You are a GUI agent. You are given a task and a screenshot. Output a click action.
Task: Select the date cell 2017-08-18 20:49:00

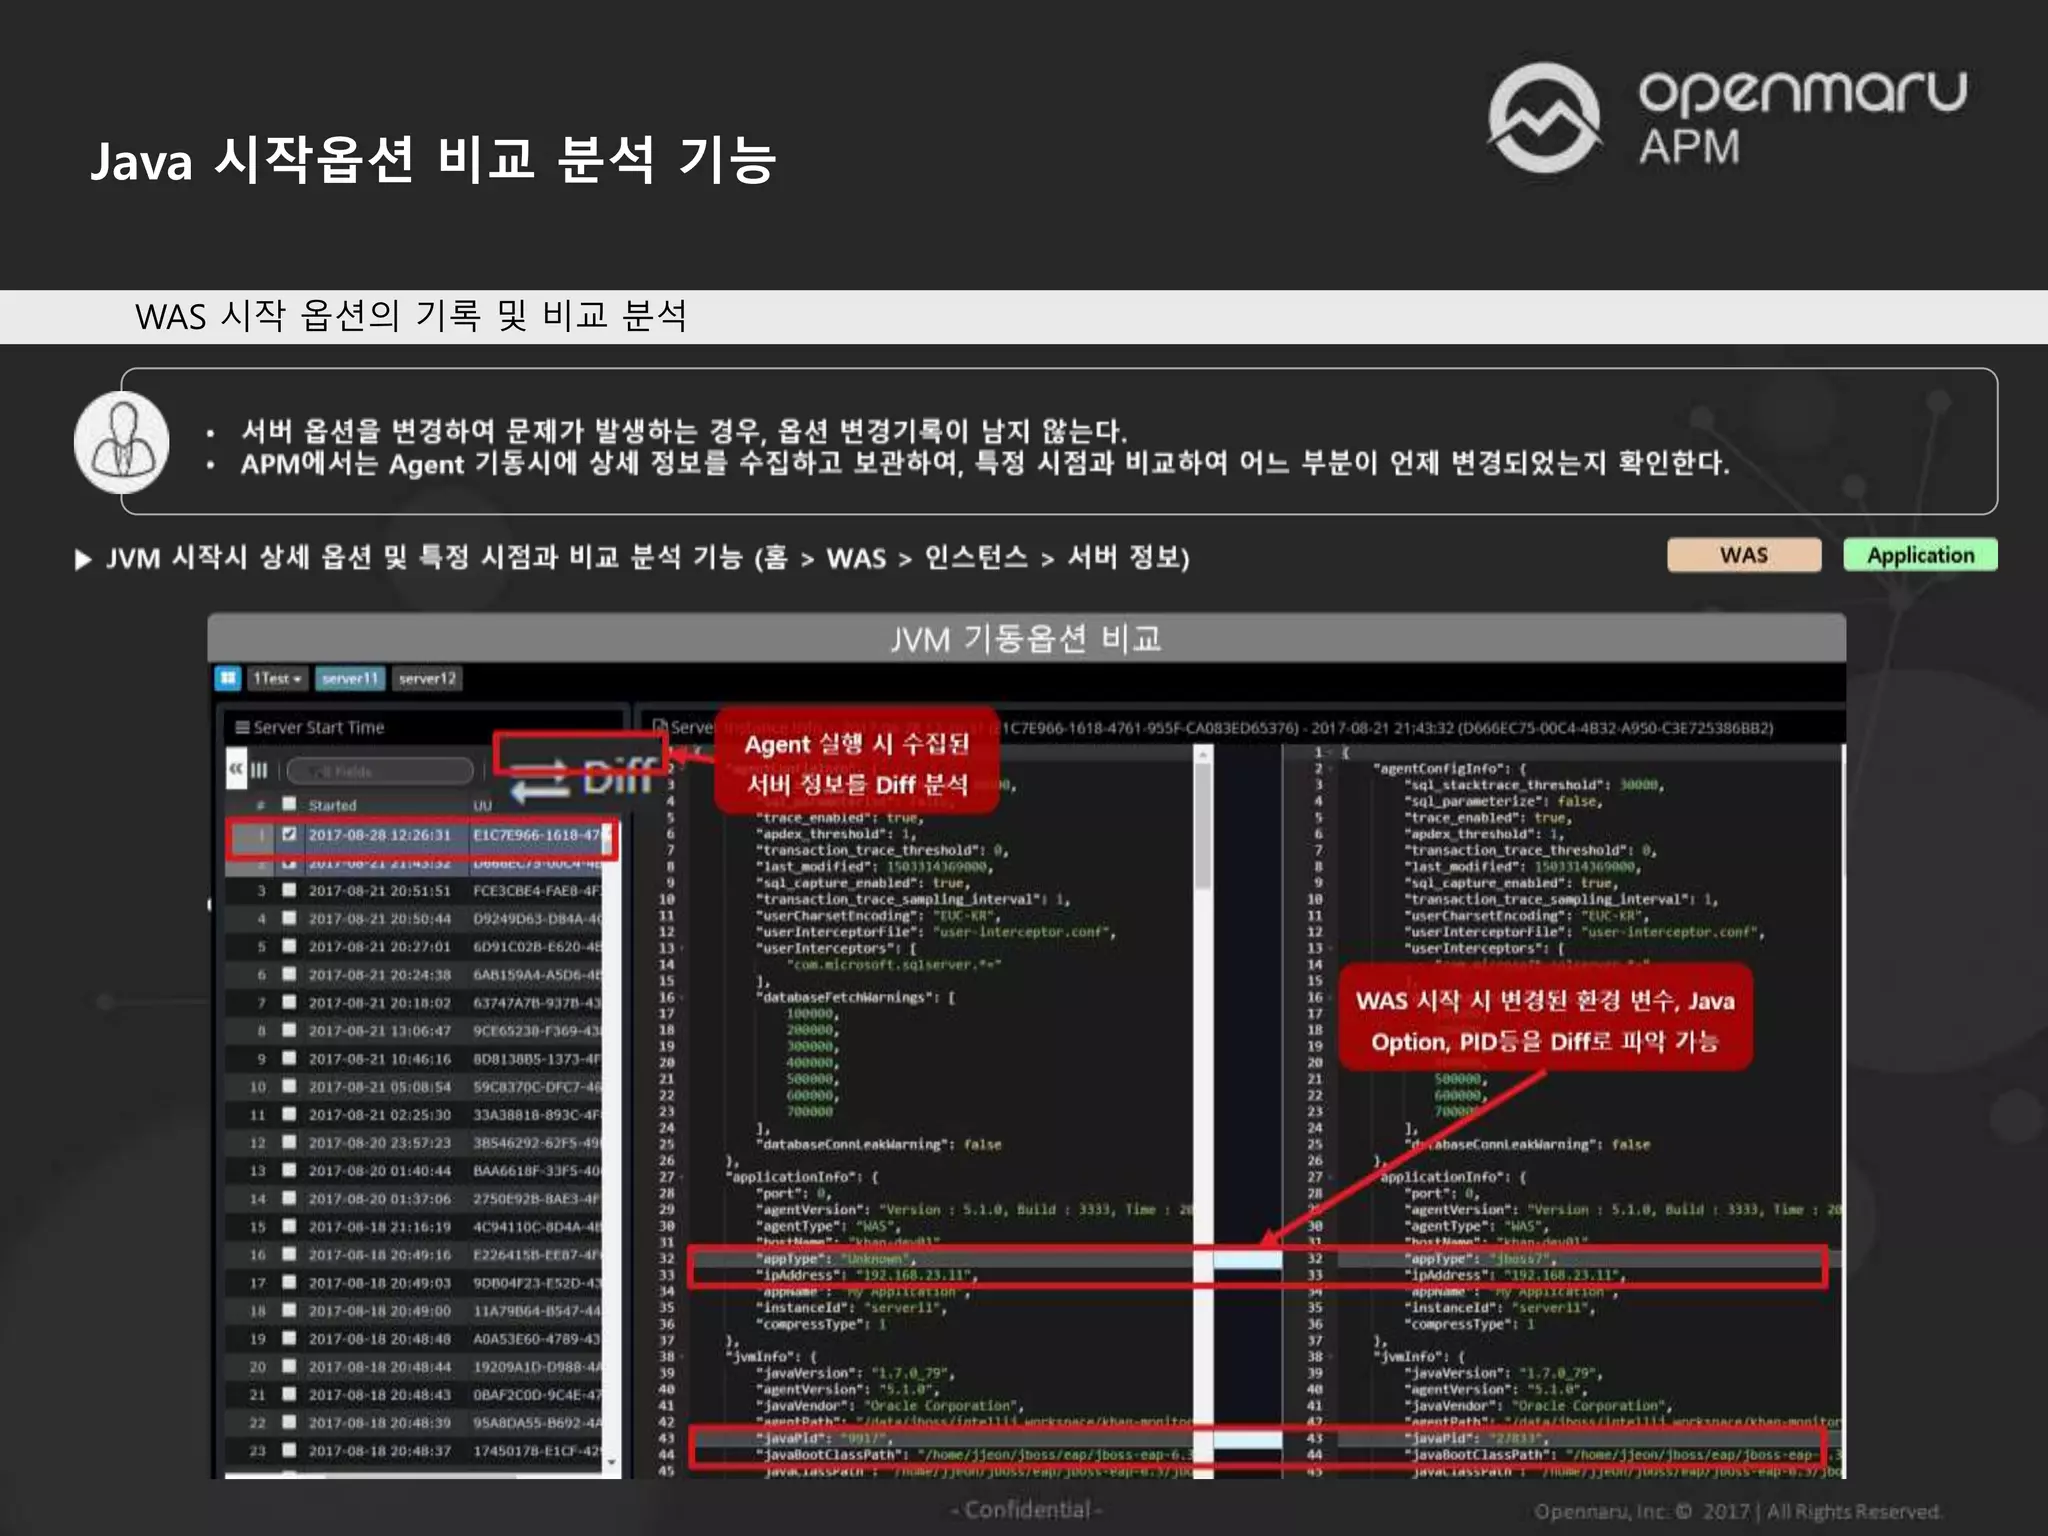(379, 1310)
